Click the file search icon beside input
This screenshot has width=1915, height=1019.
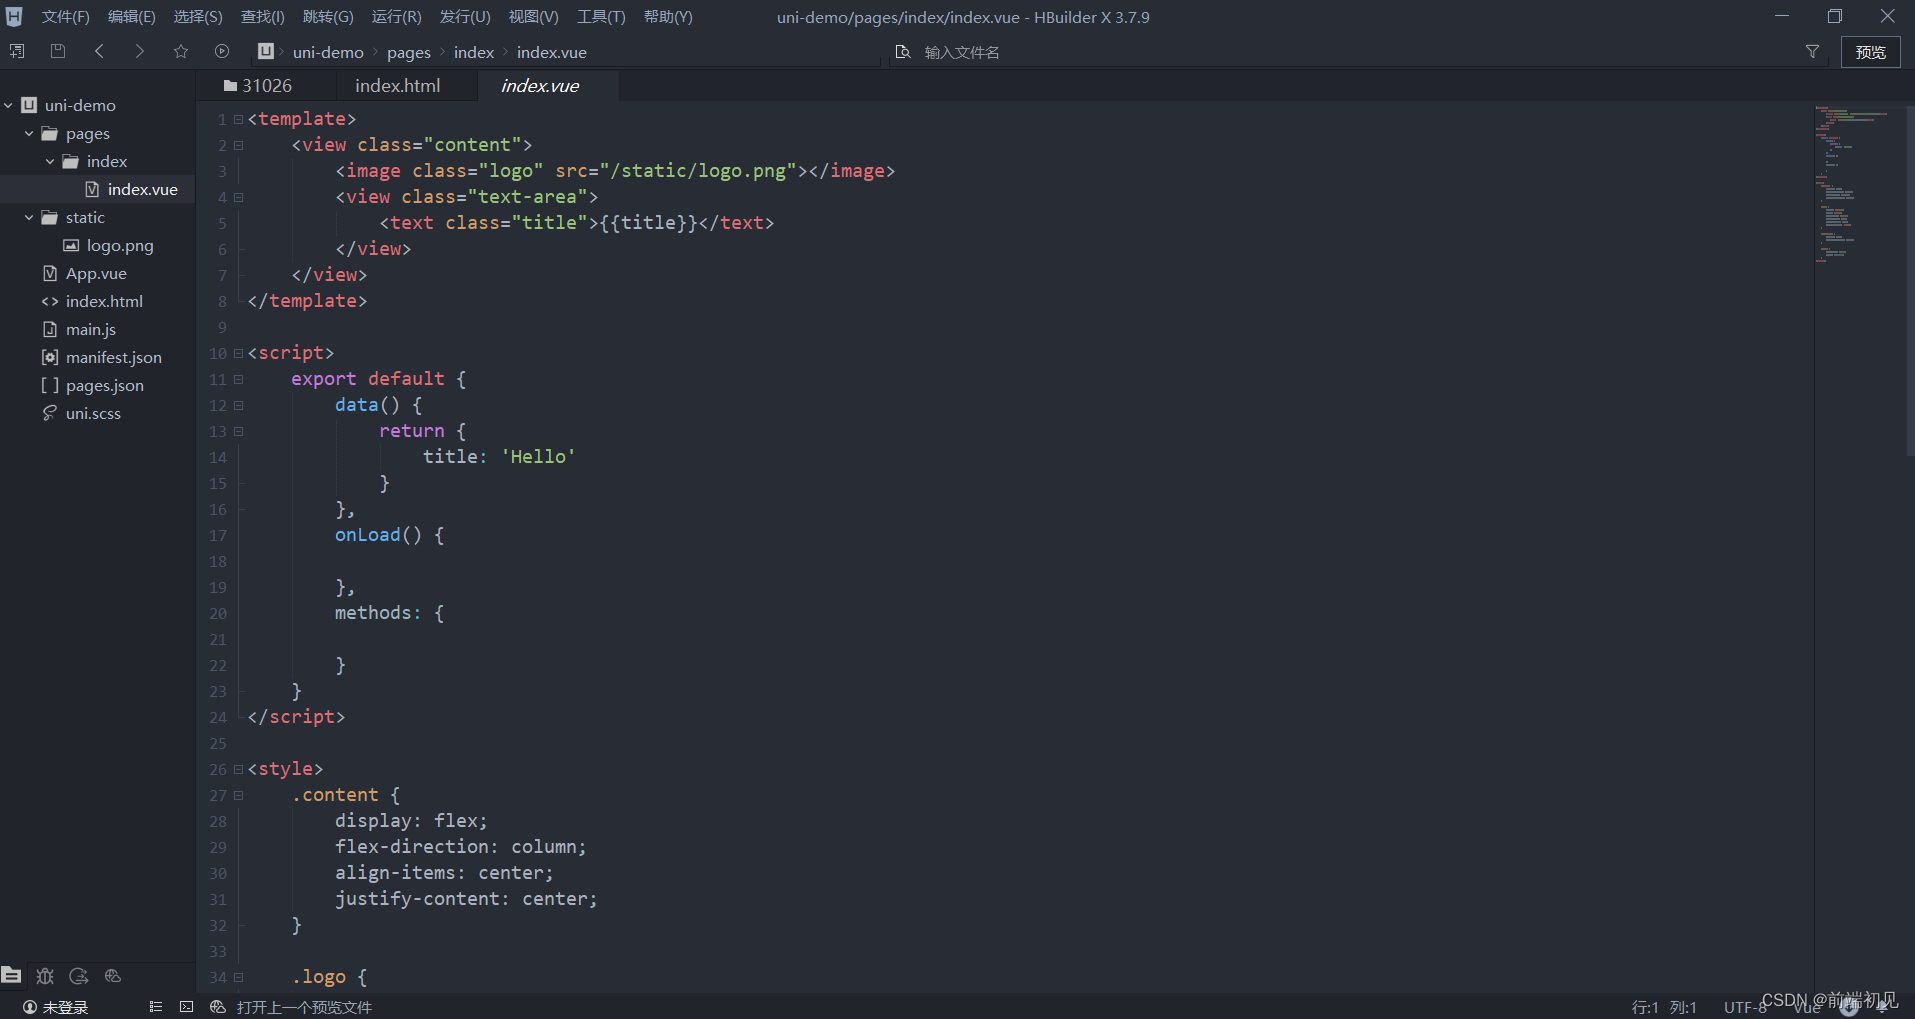pyautogui.click(x=903, y=52)
